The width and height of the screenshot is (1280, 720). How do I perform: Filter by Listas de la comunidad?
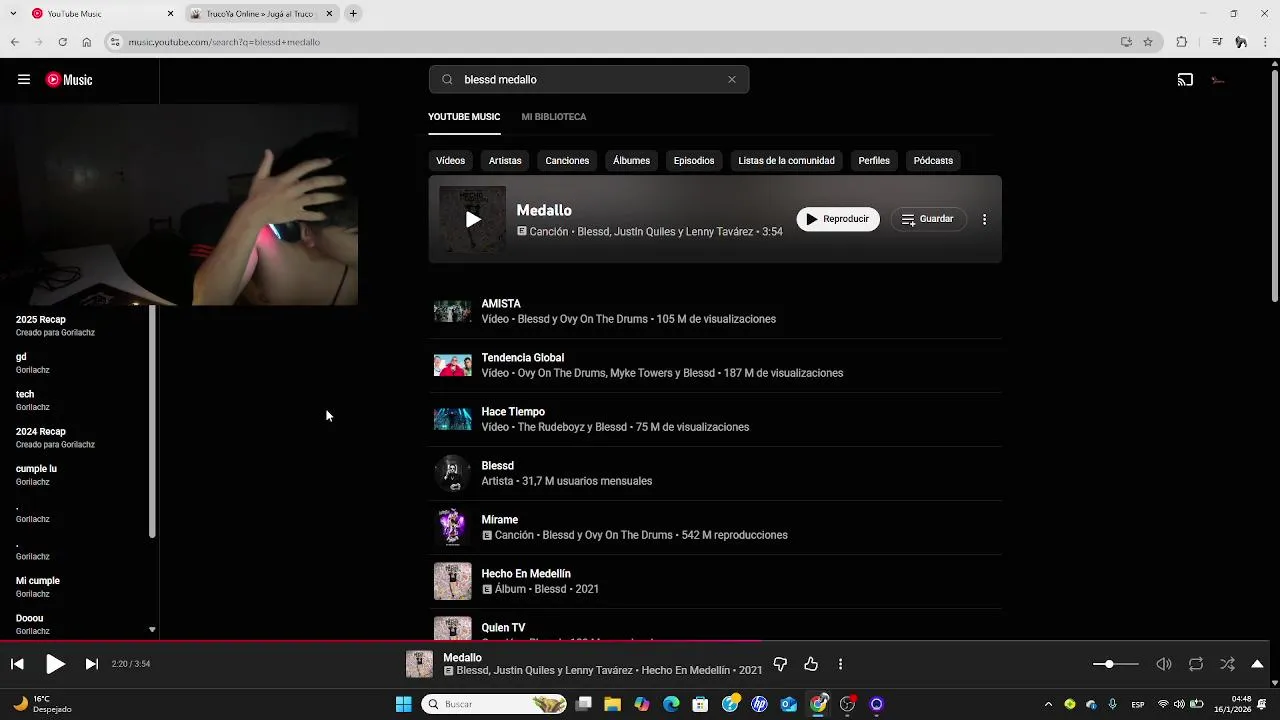point(786,160)
